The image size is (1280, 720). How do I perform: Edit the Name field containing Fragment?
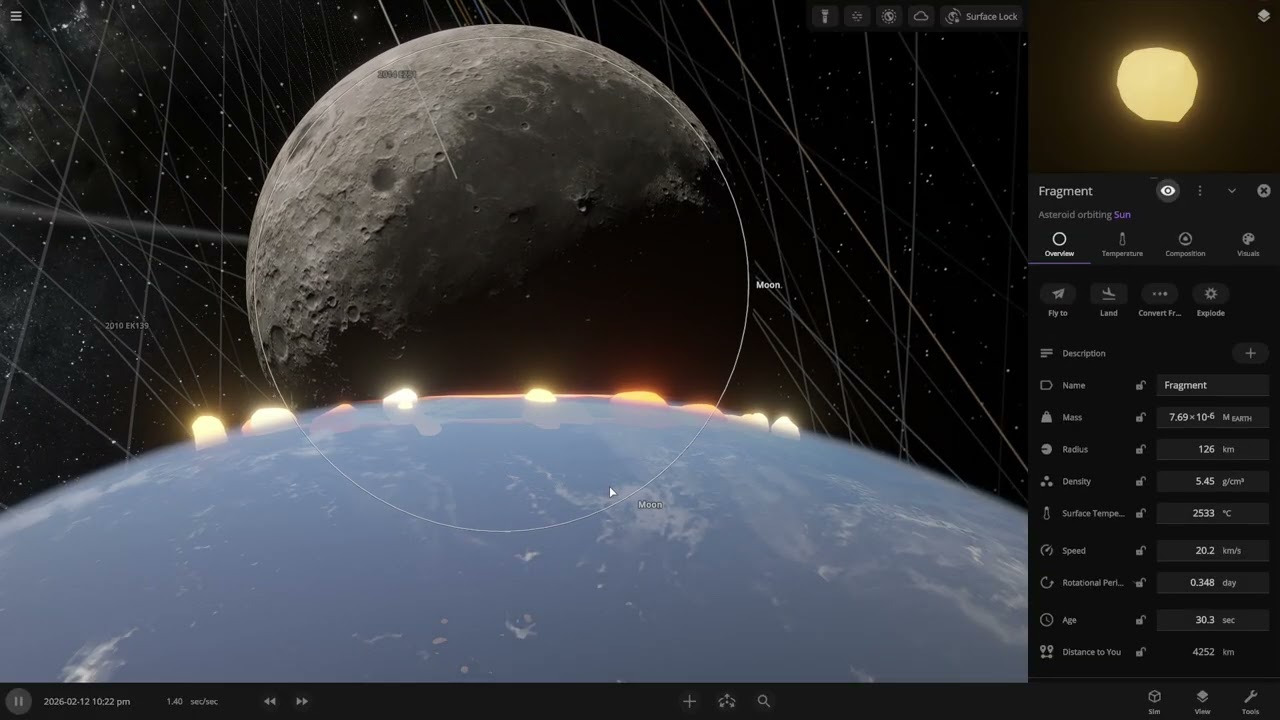(x=1213, y=385)
